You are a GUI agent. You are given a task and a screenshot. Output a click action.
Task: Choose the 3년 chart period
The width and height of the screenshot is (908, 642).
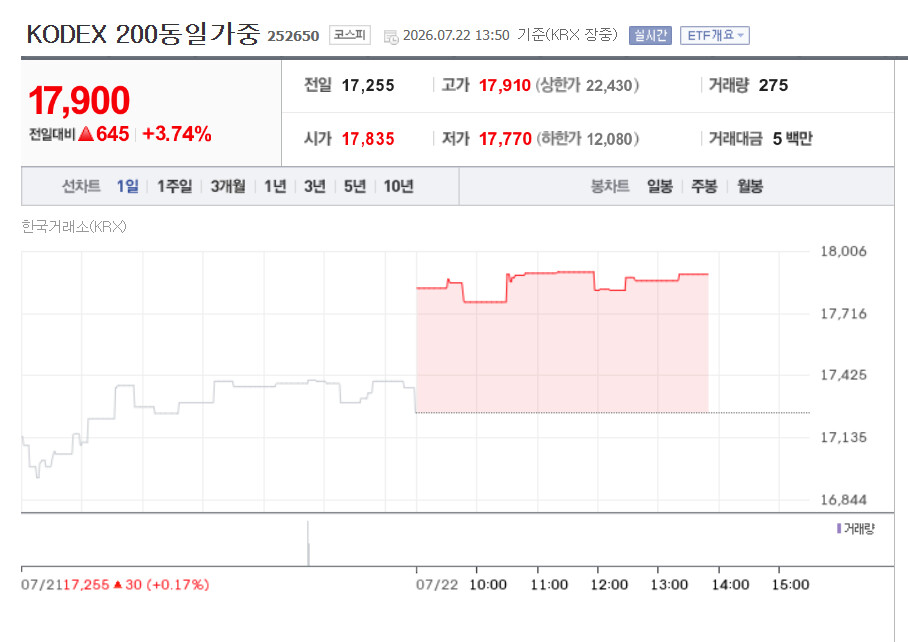pyautogui.click(x=315, y=186)
